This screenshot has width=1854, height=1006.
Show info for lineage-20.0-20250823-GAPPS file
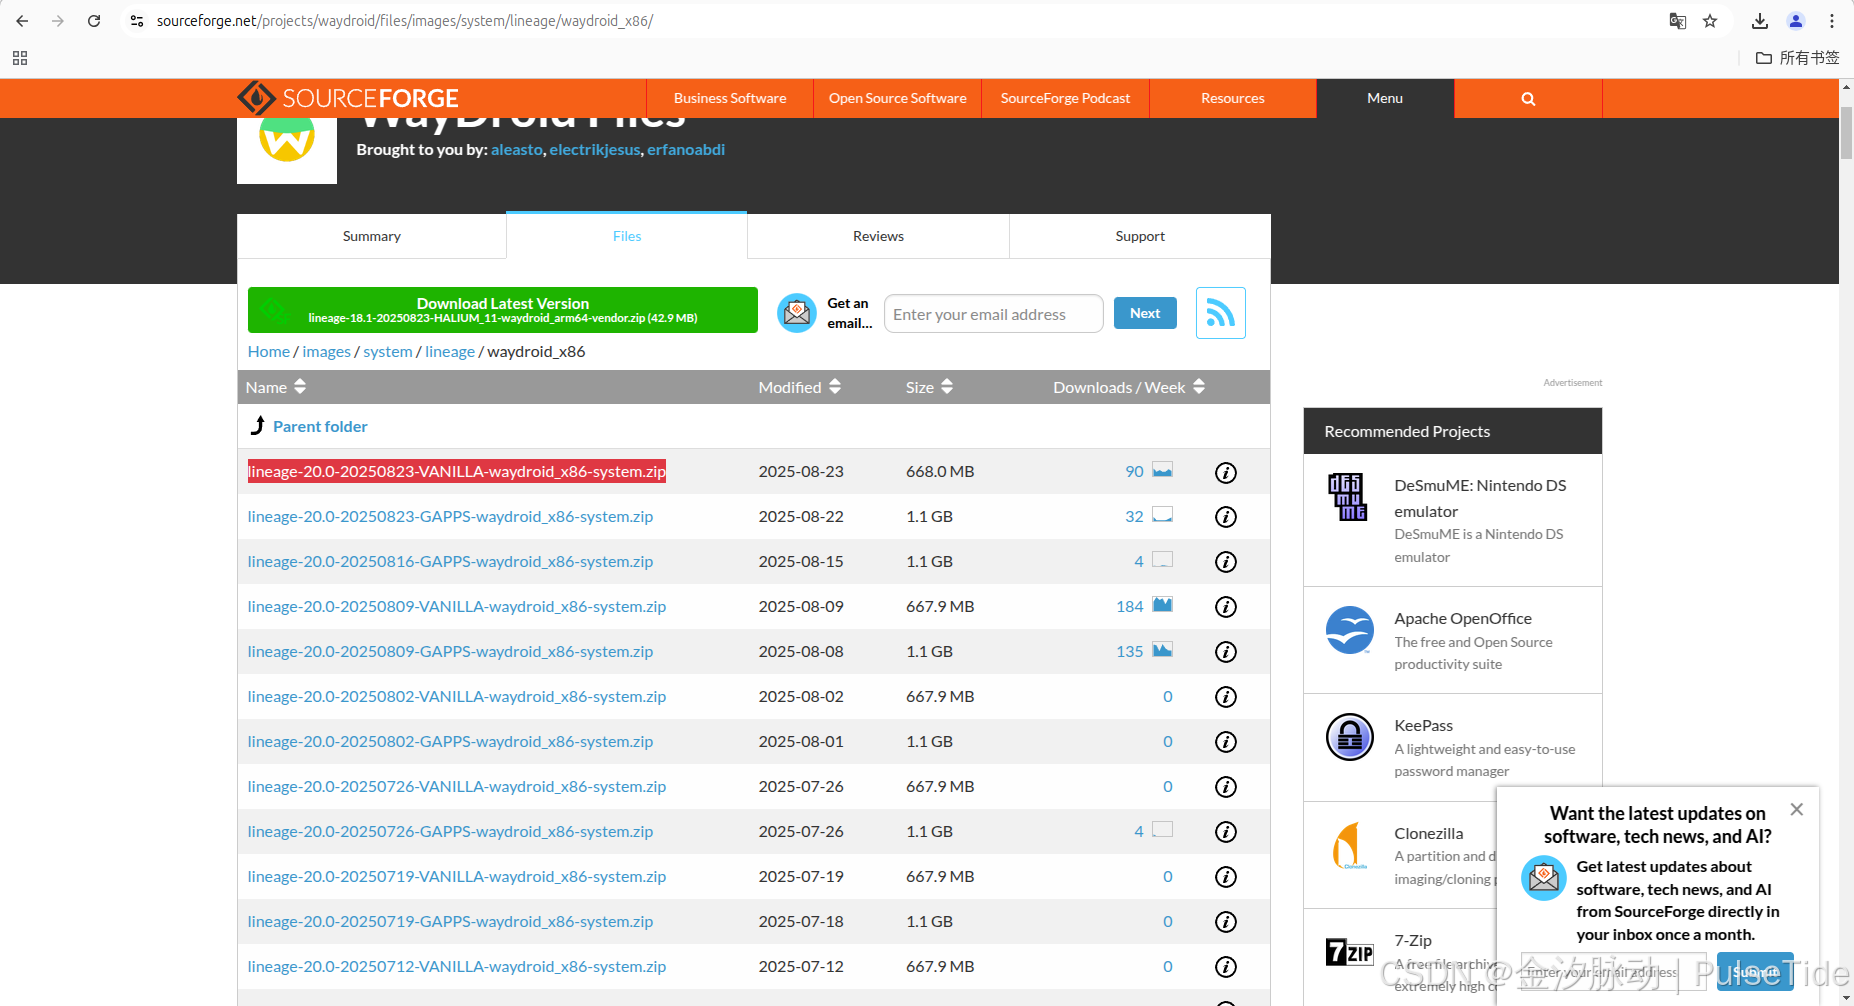coord(1226,517)
